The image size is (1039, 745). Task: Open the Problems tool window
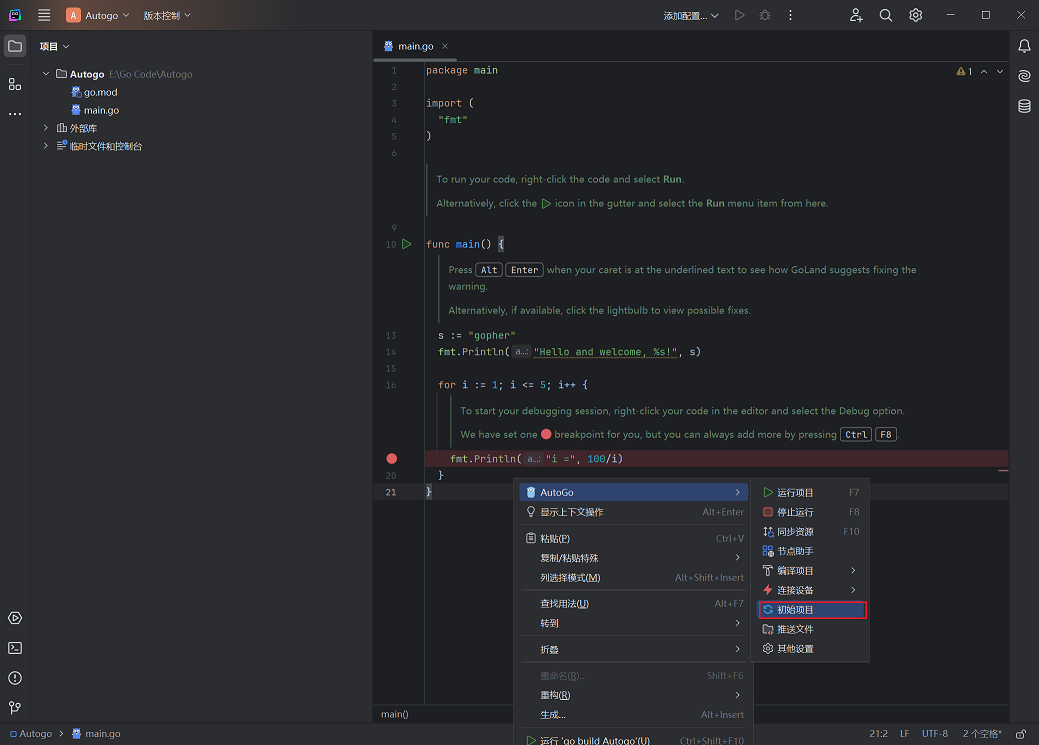click(x=15, y=678)
